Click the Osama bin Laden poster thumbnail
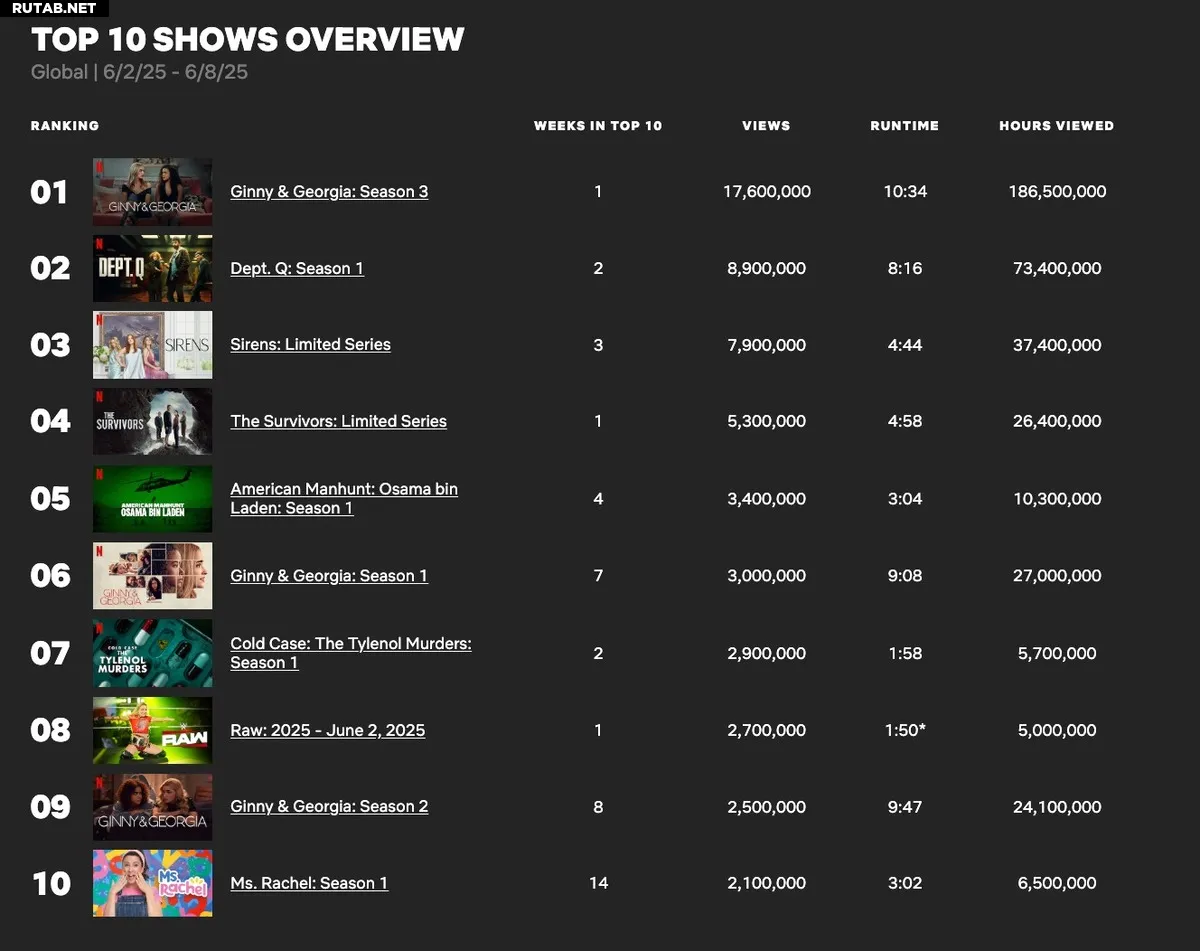This screenshot has width=1200, height=951. pyautogui.click(x=152, y=498)
